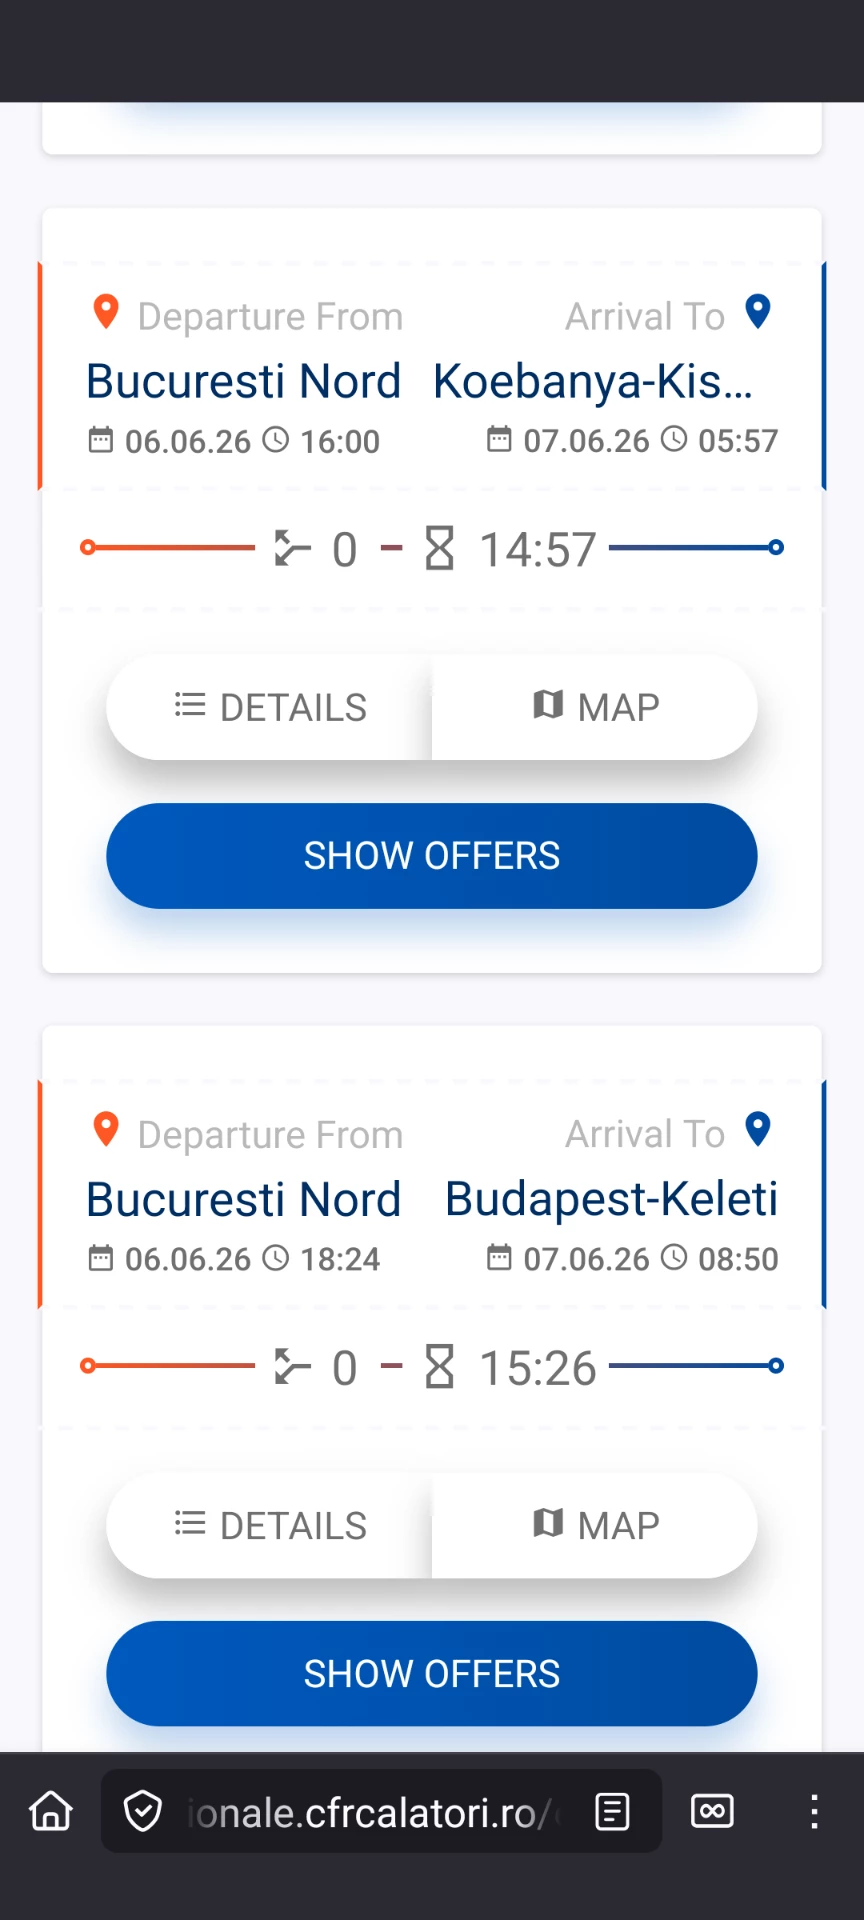Tap the private mode mask icon
This screenshot has width=864, height=1920.
pos(712,1811)
